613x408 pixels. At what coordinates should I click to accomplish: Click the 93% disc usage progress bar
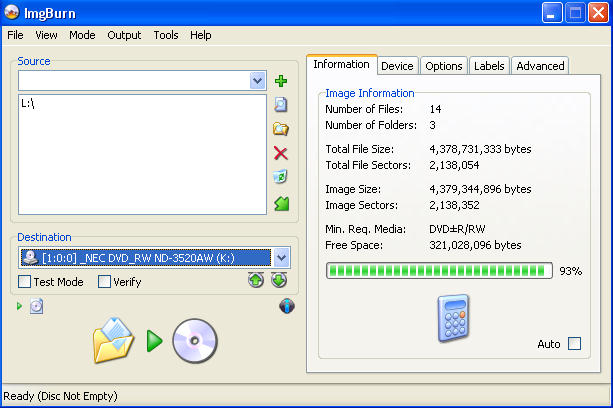[439, 270]
